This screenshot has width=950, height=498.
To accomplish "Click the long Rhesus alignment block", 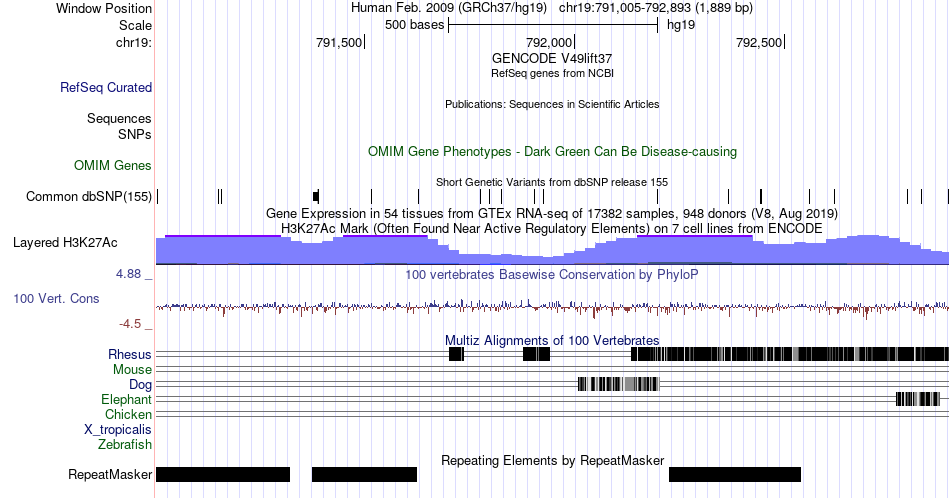I will click(x=790, y=354).
